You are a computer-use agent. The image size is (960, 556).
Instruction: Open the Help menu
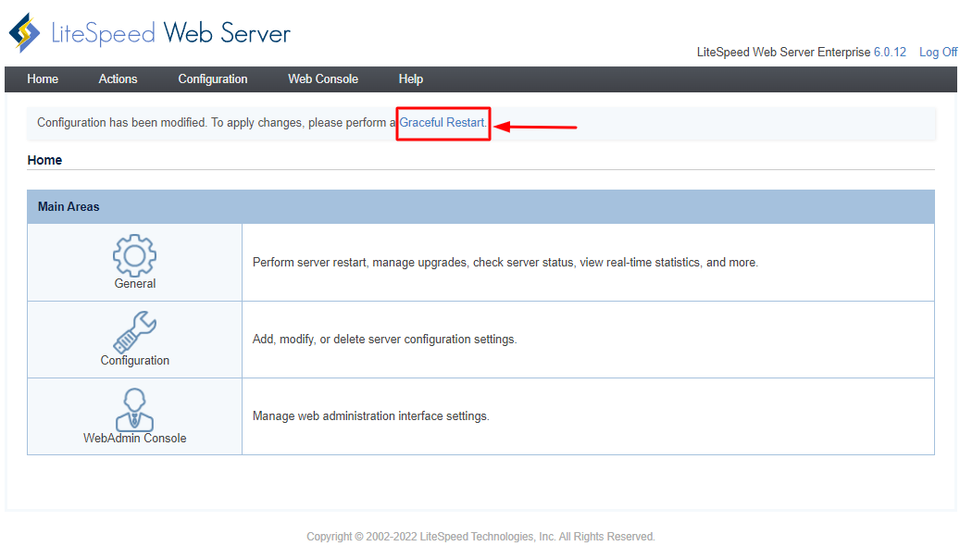[410, 79]
